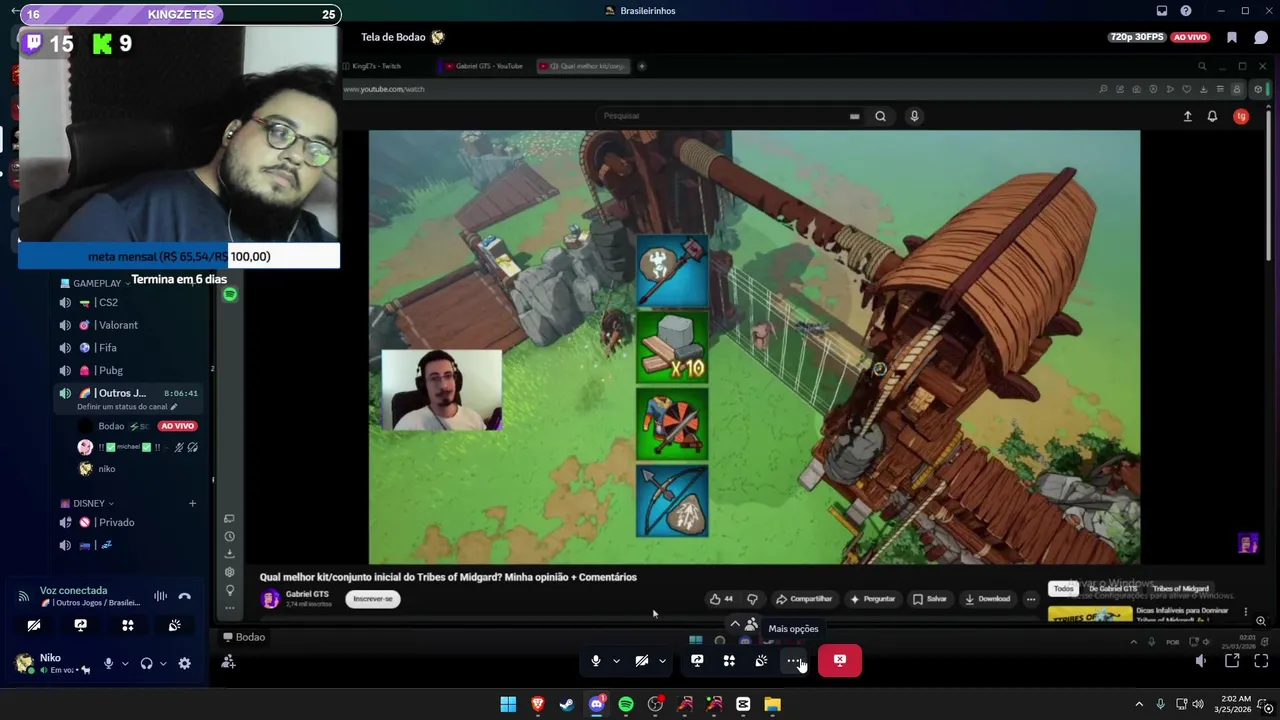Toggle camera in the call control bar

click(x=642, y=661)
